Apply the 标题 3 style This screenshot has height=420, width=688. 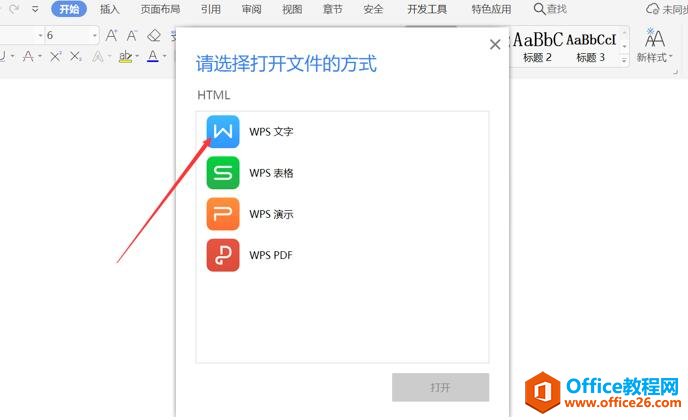pyautogui.click(x=591, y=46)
